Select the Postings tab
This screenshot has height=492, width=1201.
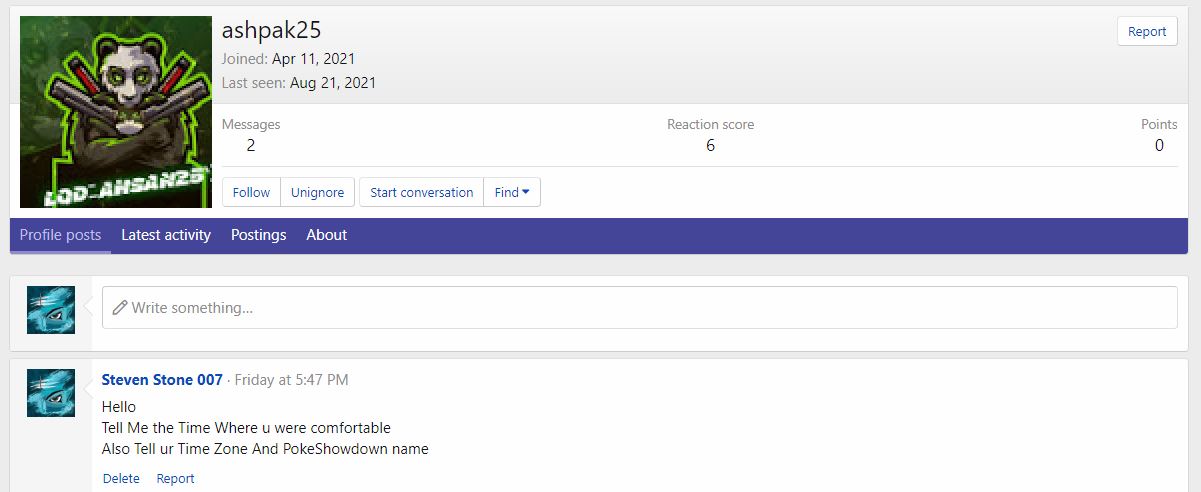[x=258, y=235]
